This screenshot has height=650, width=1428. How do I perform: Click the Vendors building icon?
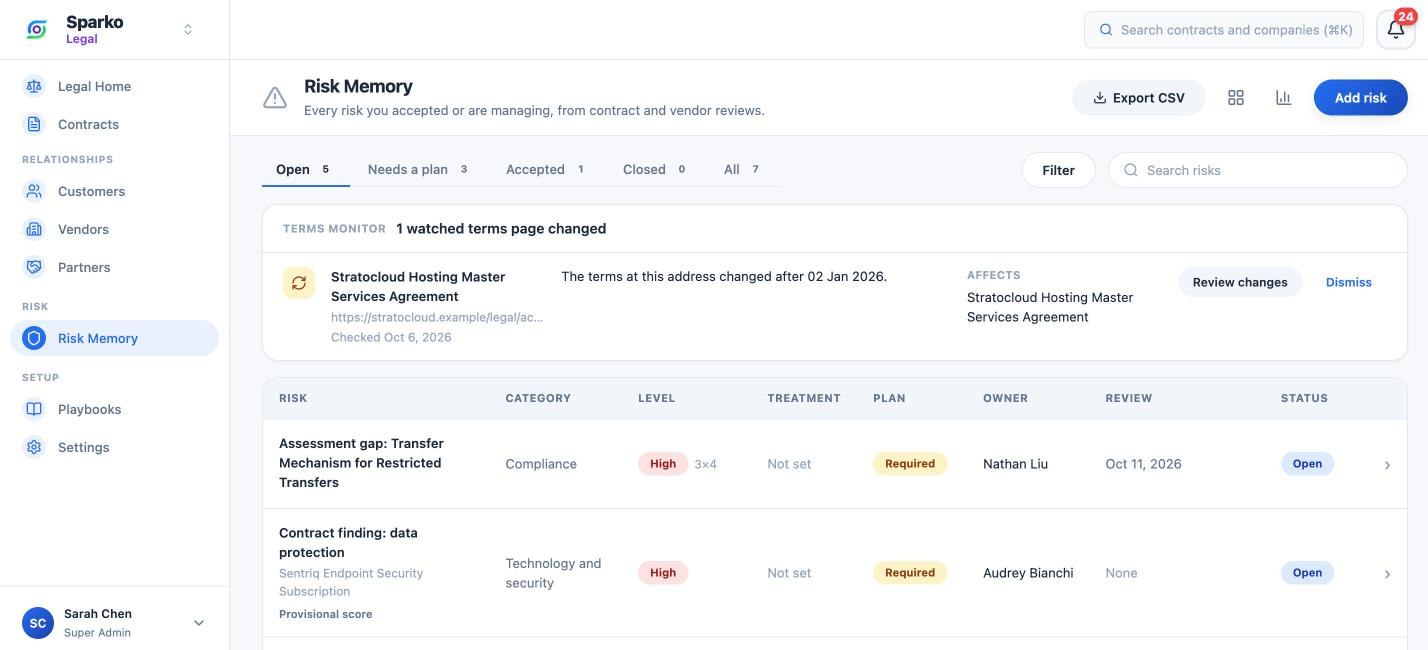34,229
